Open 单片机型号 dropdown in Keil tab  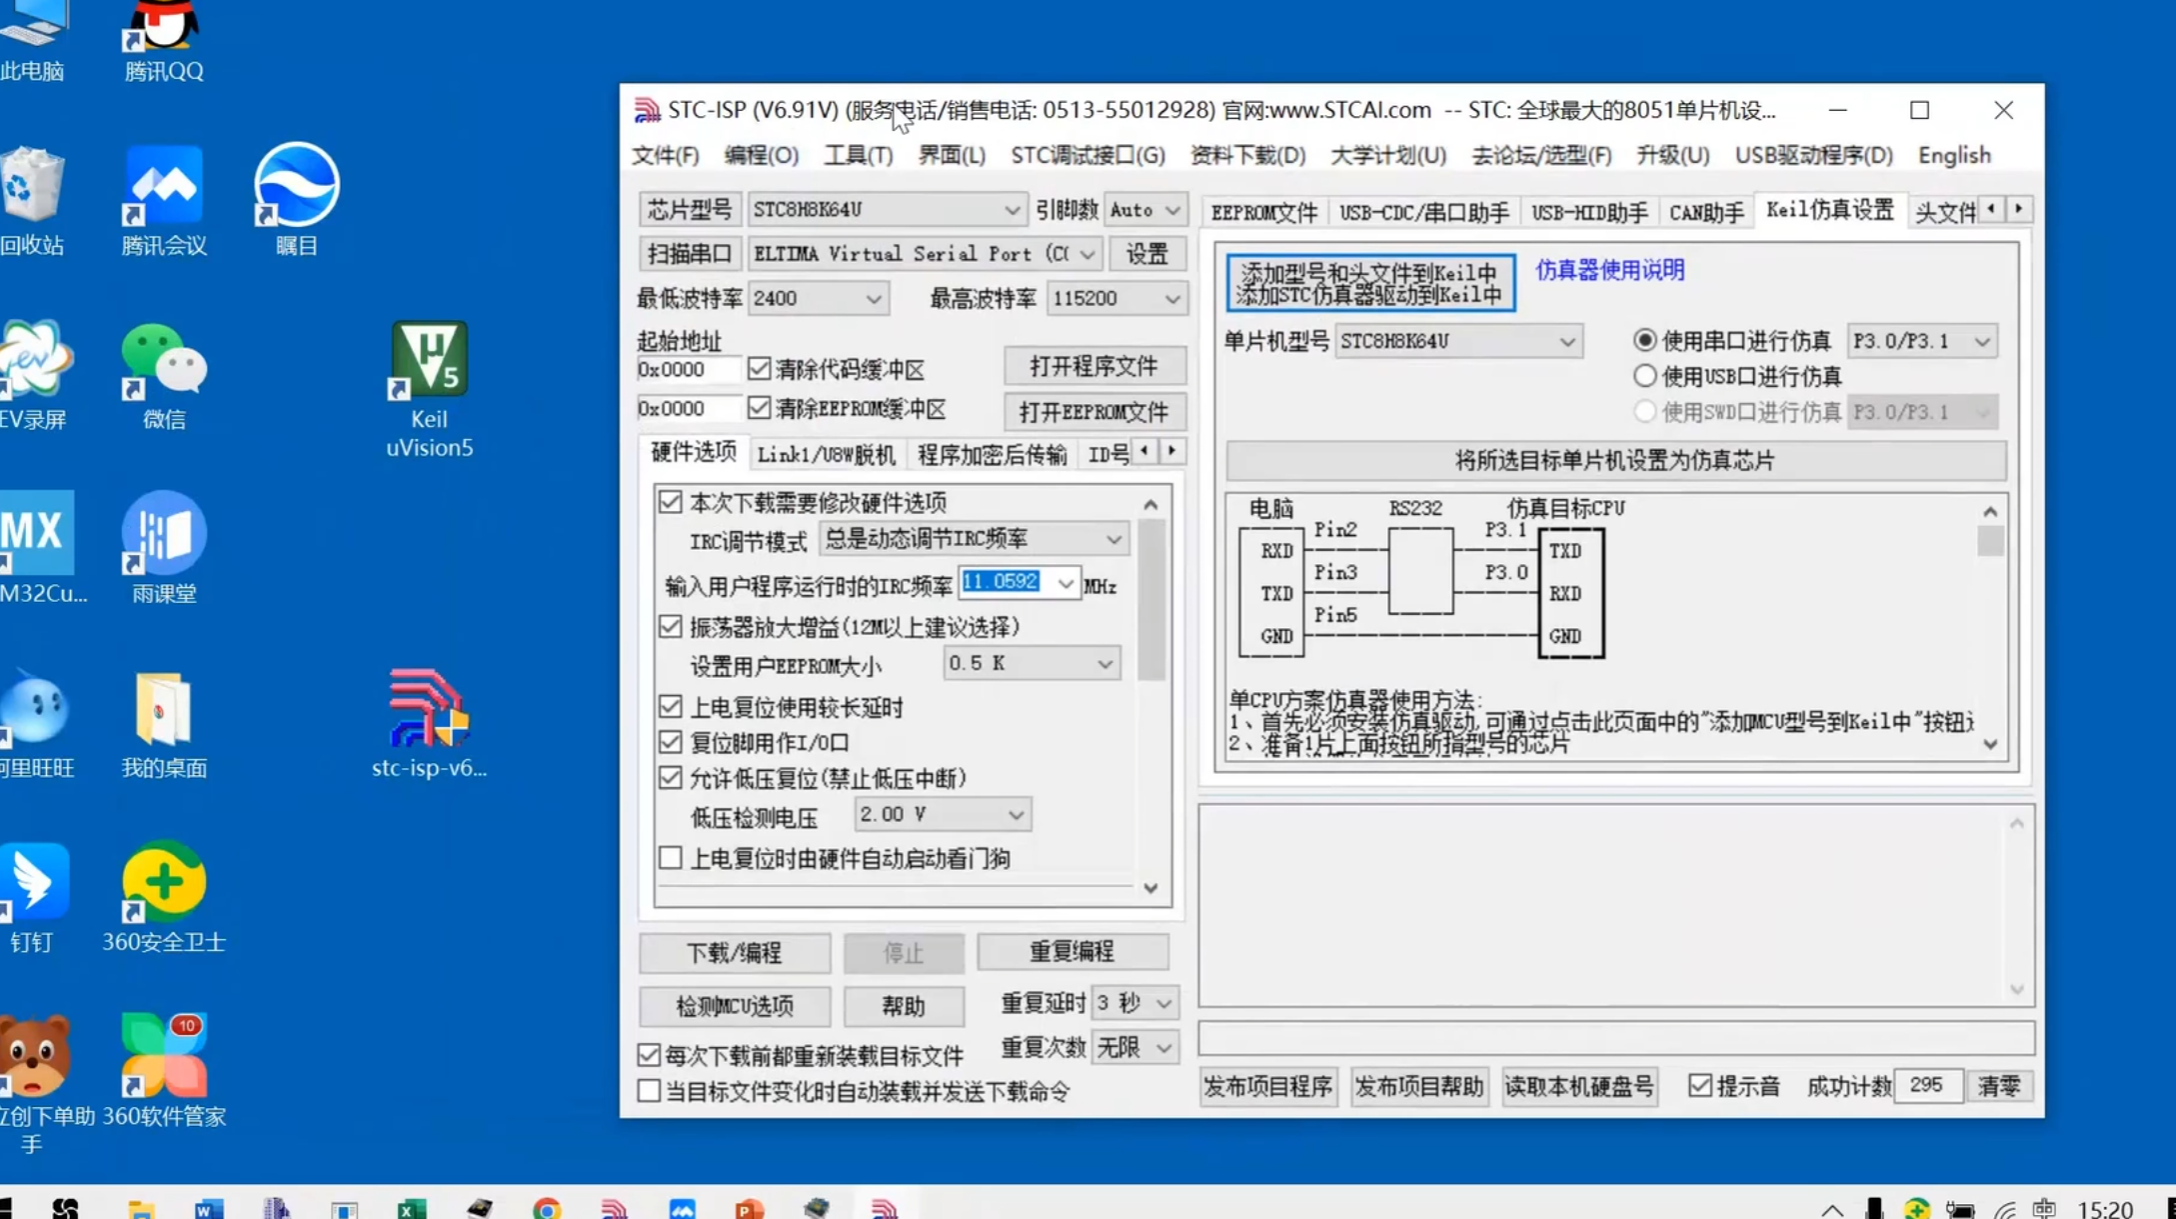[x=1458, y=341]
